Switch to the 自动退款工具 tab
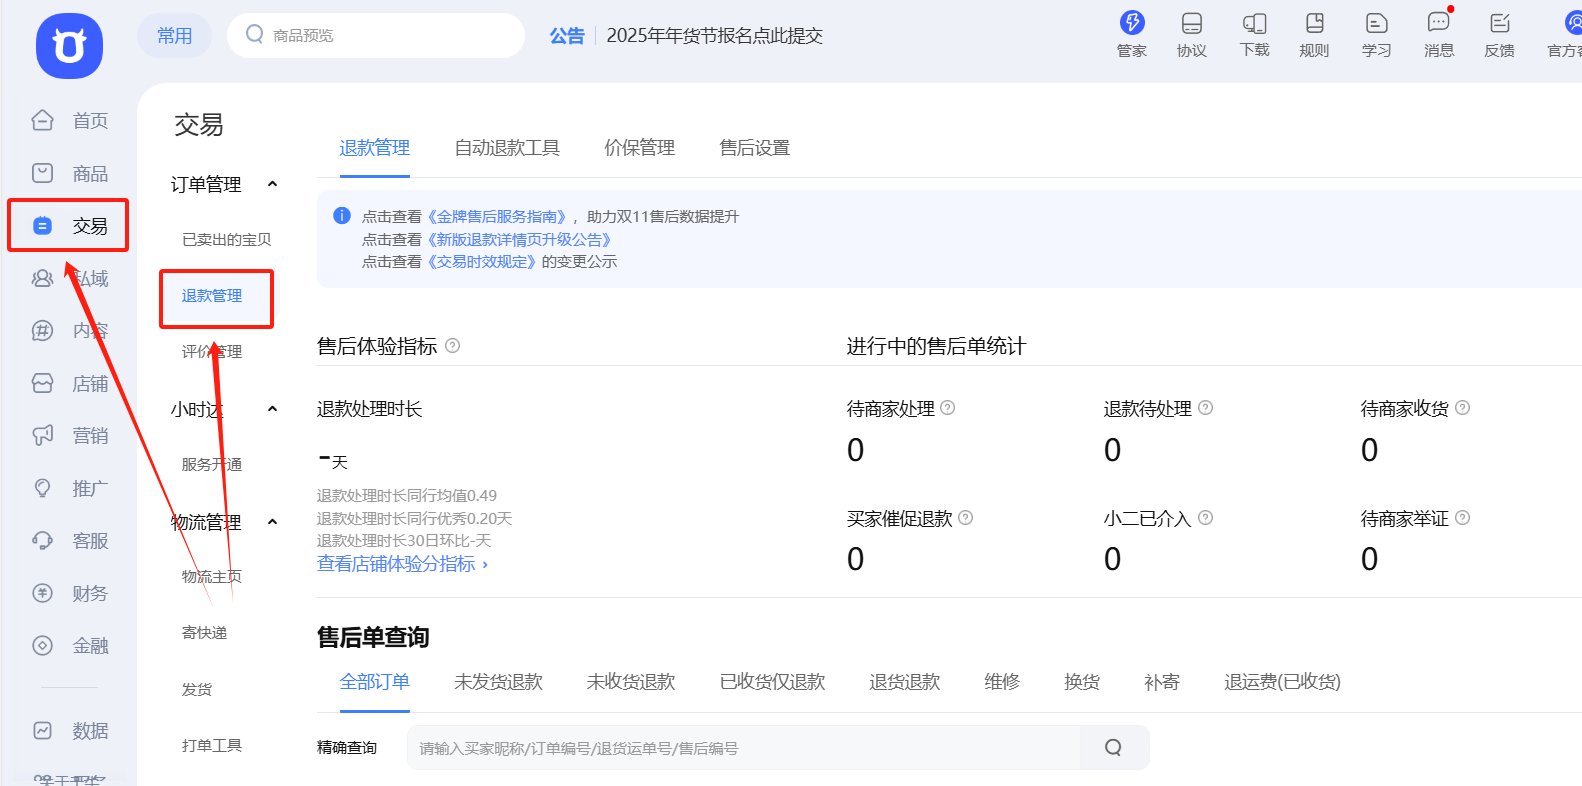The image size is (1582, 786). click(x=507, y=148)
